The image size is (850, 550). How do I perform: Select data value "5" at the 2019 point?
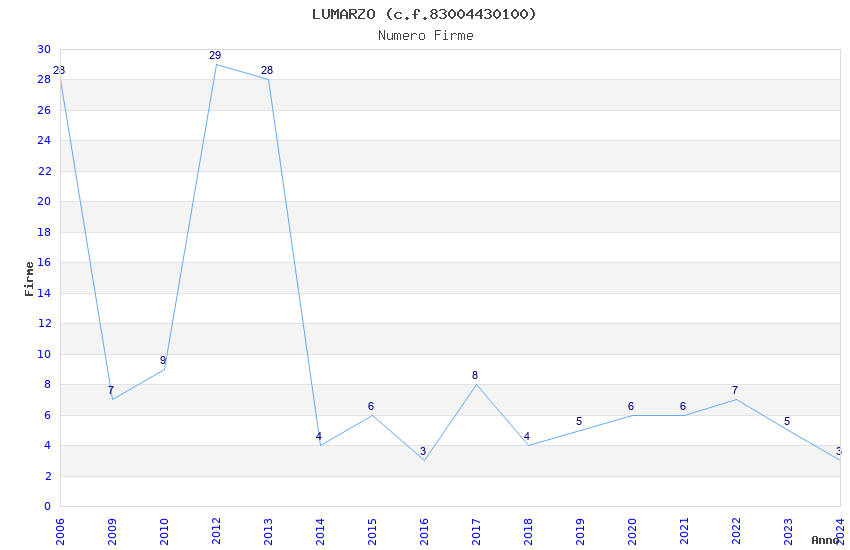coord(579,422)
